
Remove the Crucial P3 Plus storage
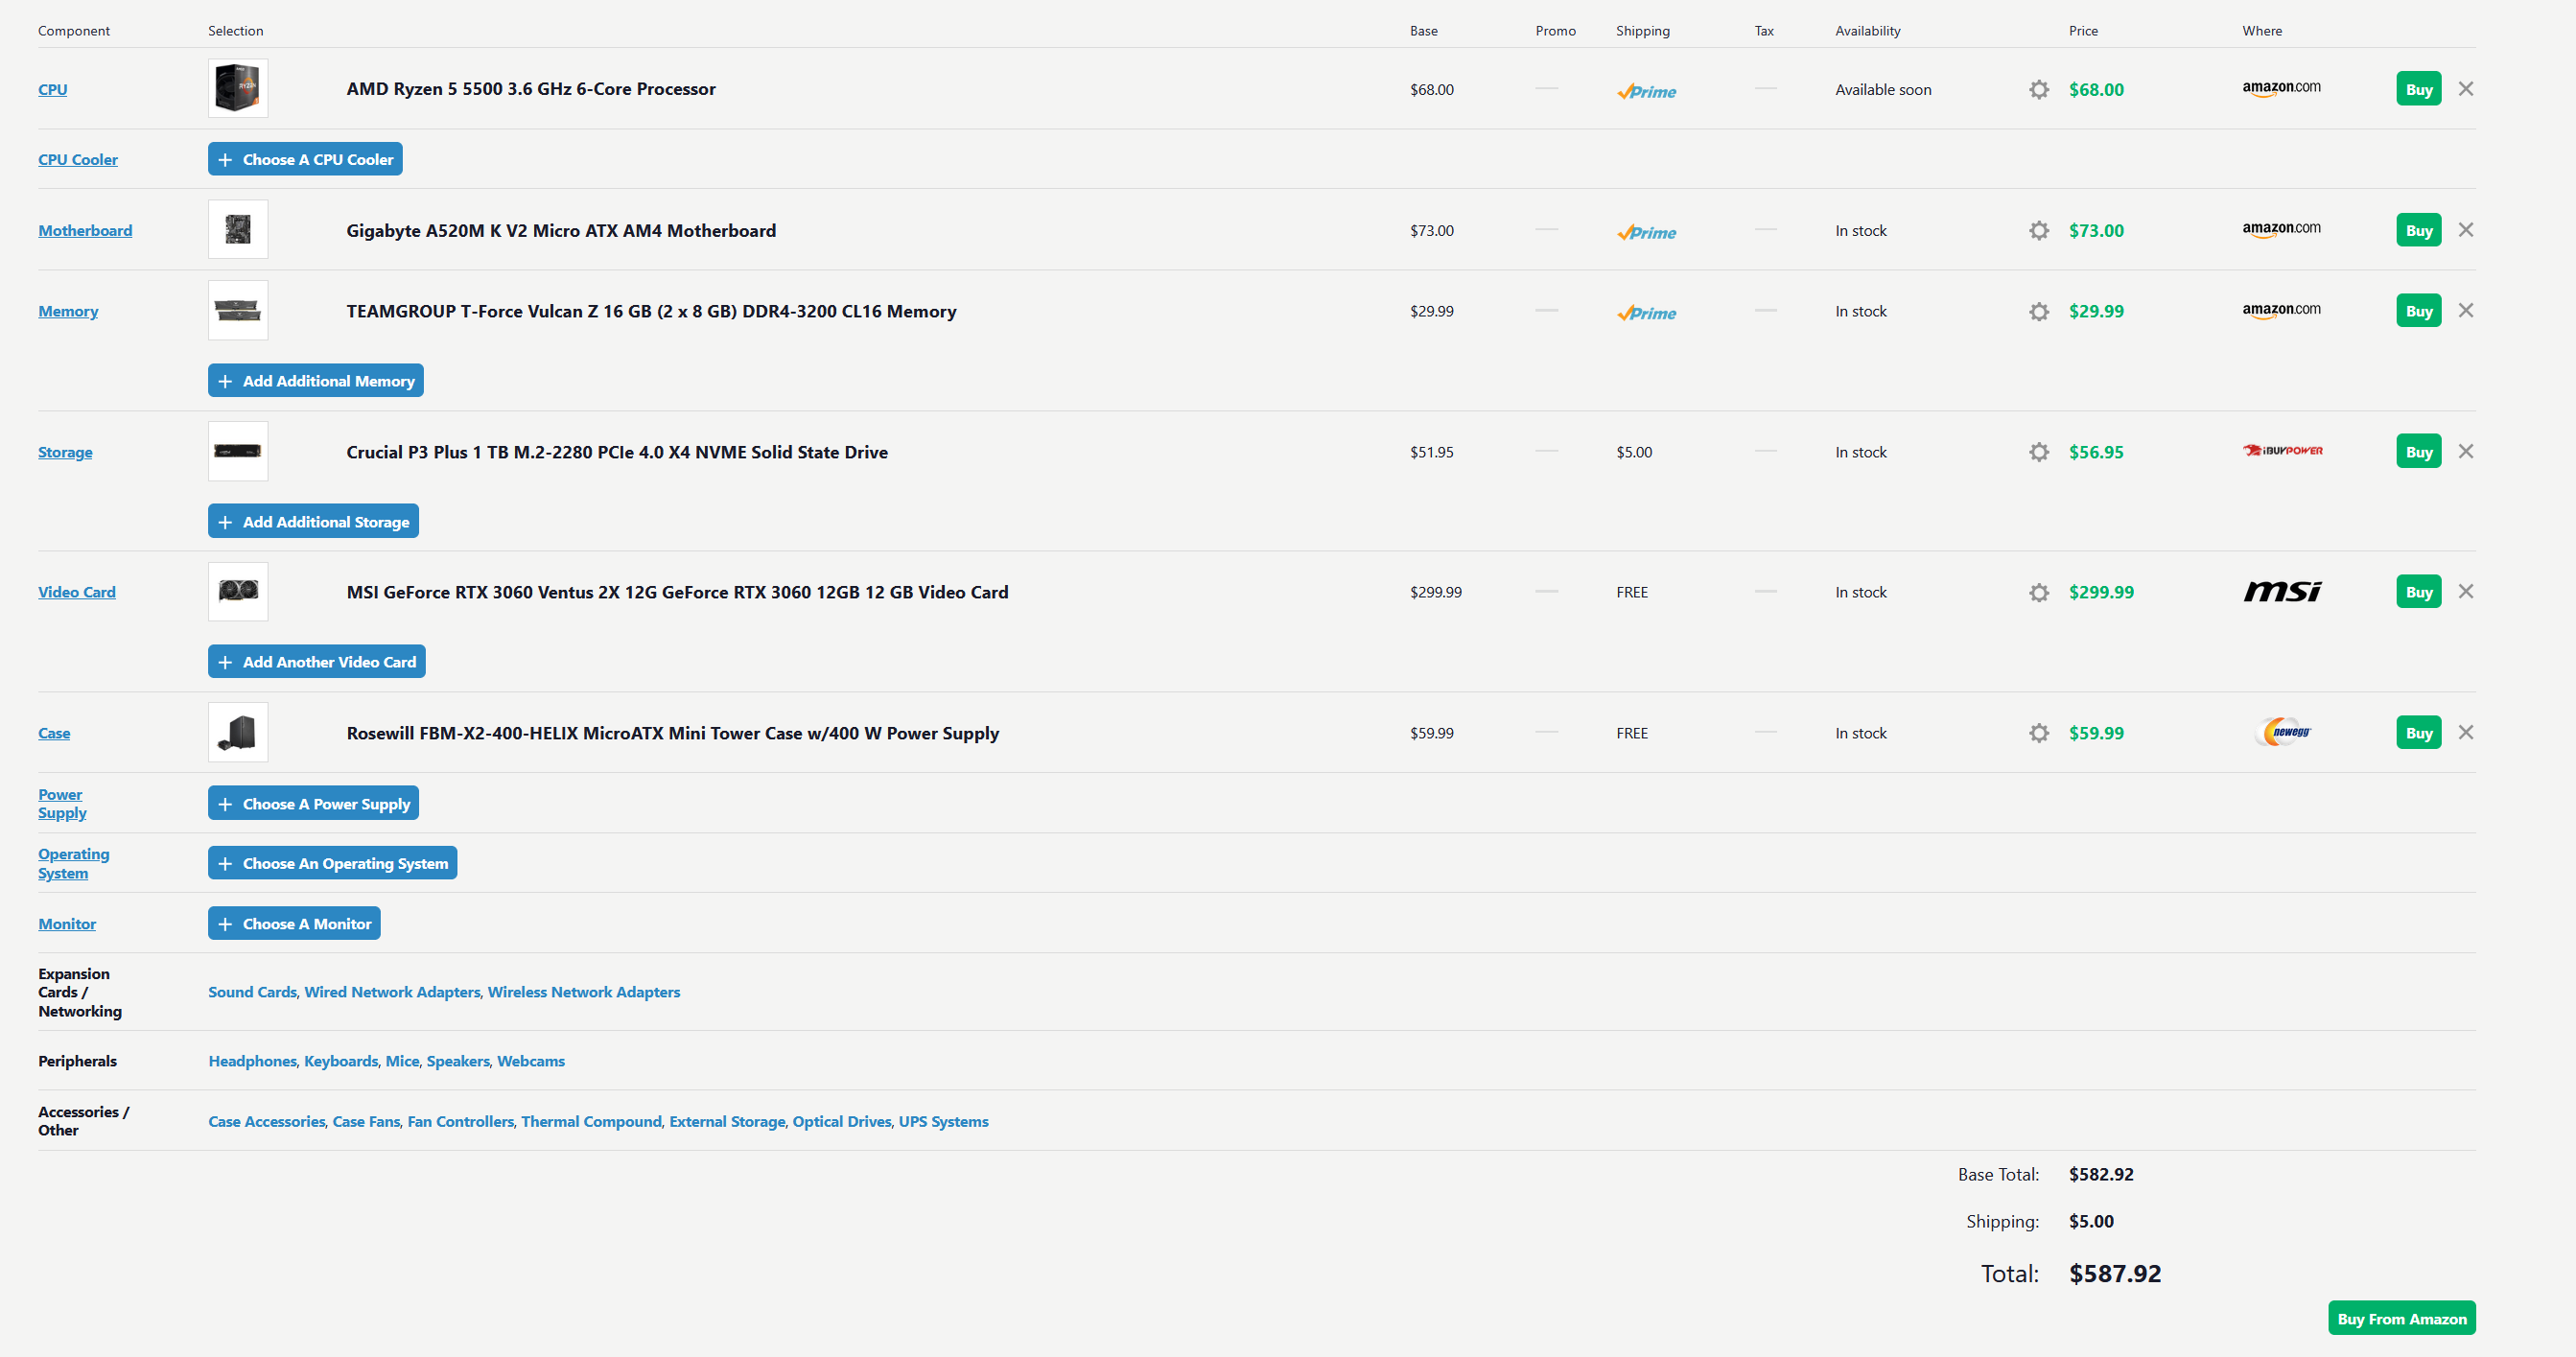coord(2466,451)
